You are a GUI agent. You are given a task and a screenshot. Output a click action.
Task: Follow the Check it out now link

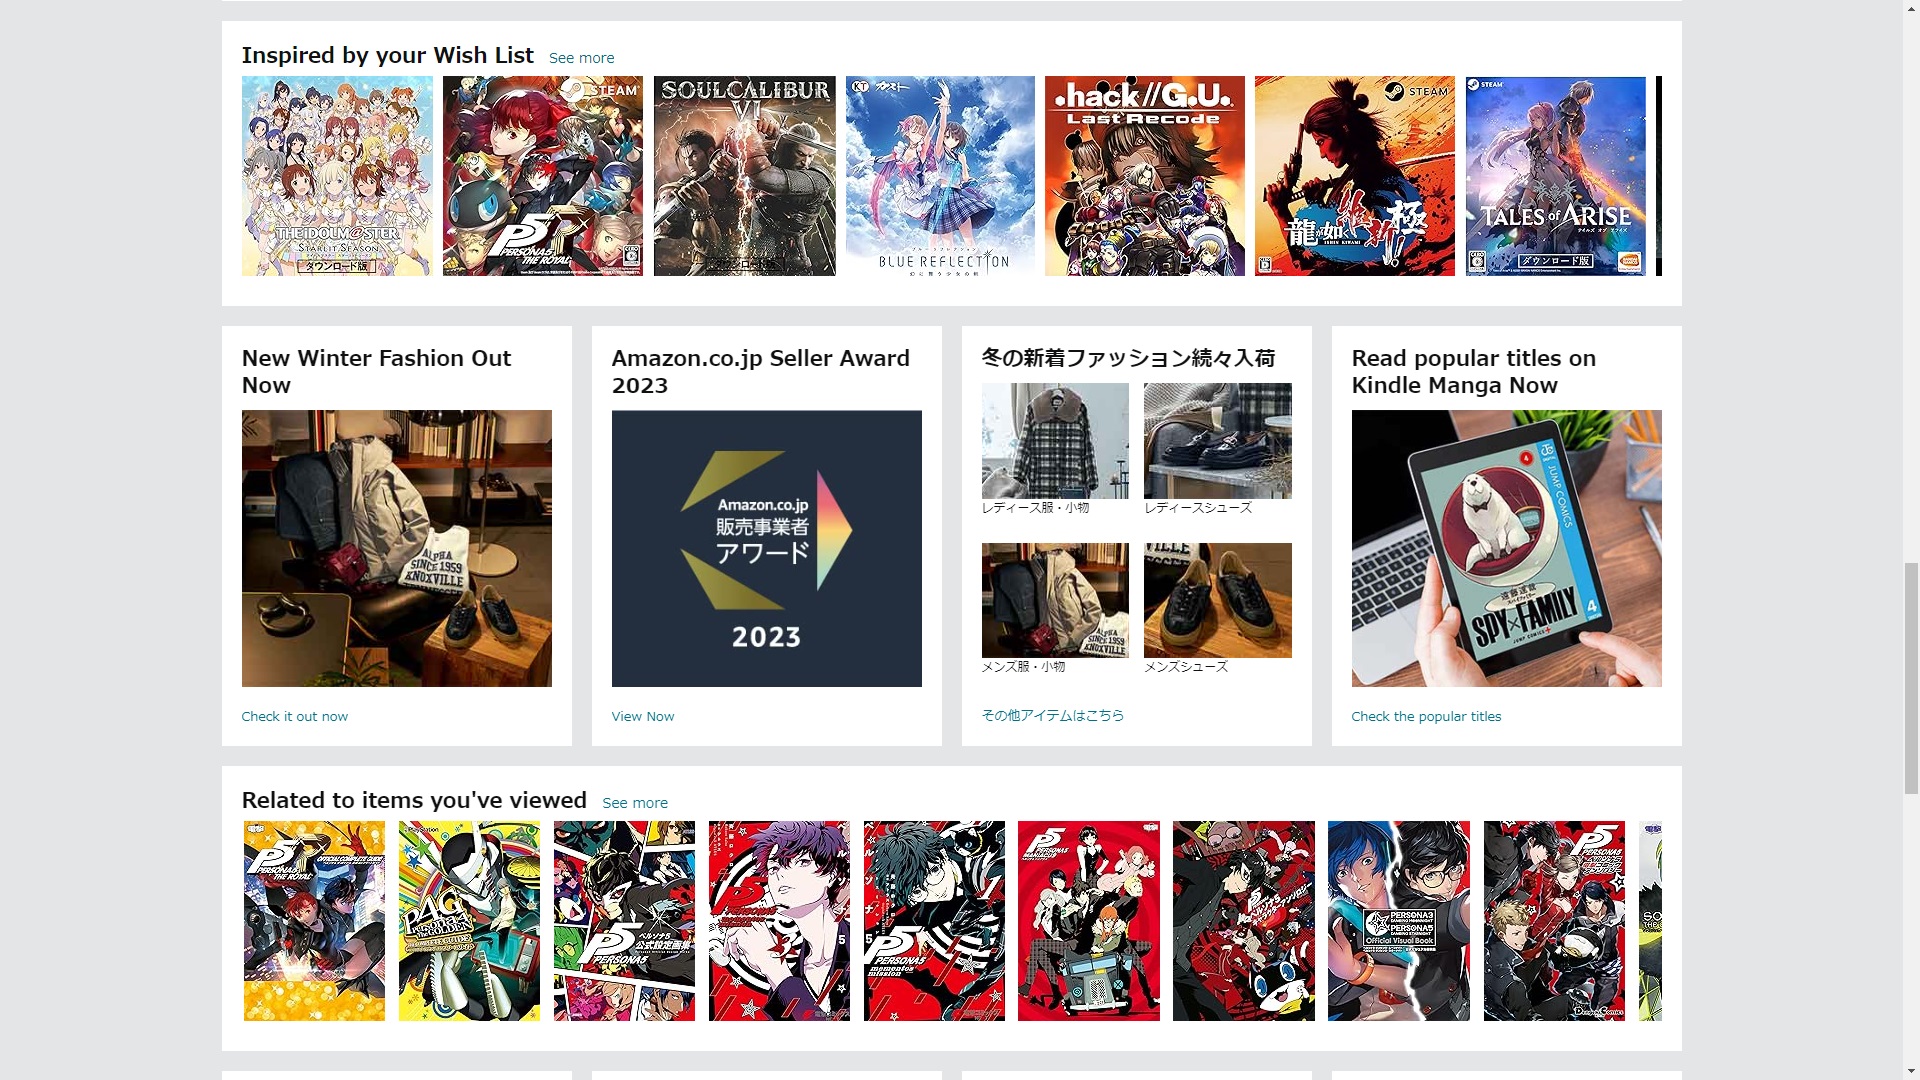(x=295, y=717)
